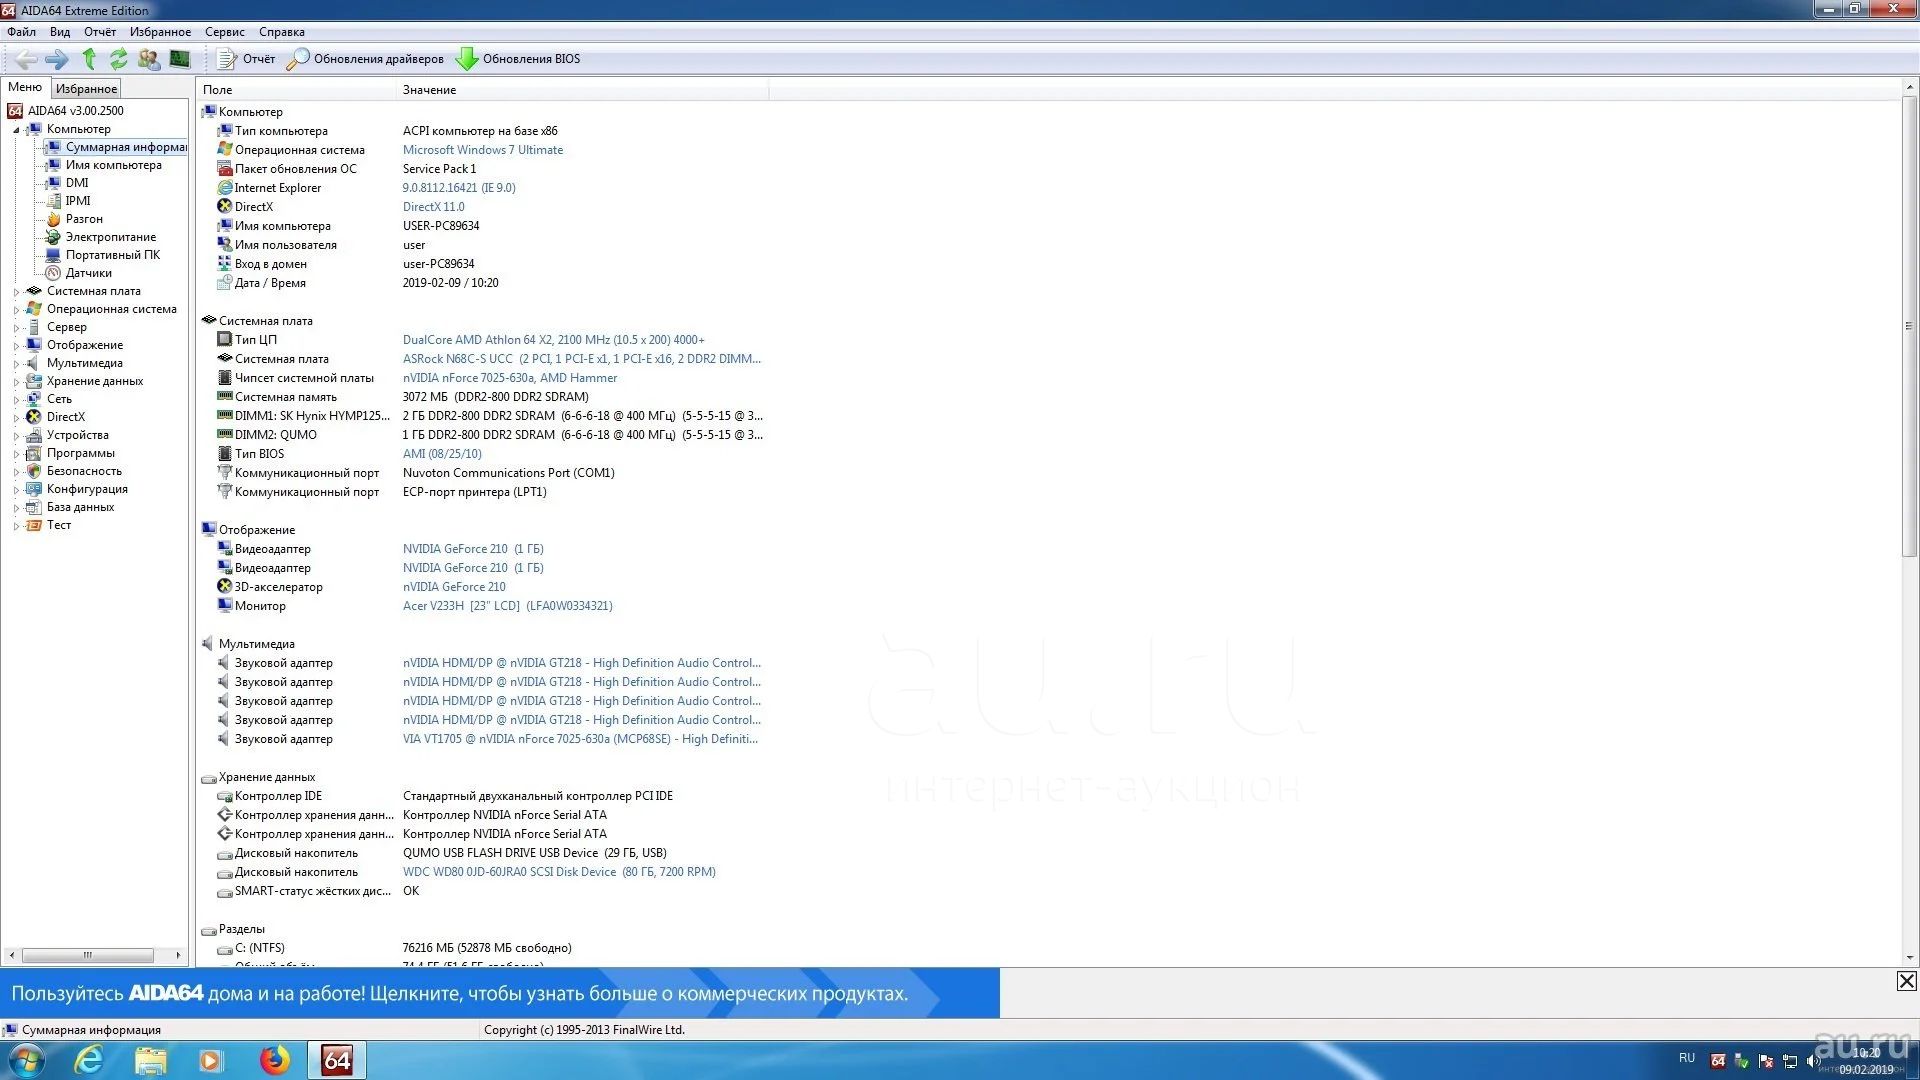Screen dimensions: 1920x1080
Task: Open the Справка menu
Action: click(x=282, y=32)
